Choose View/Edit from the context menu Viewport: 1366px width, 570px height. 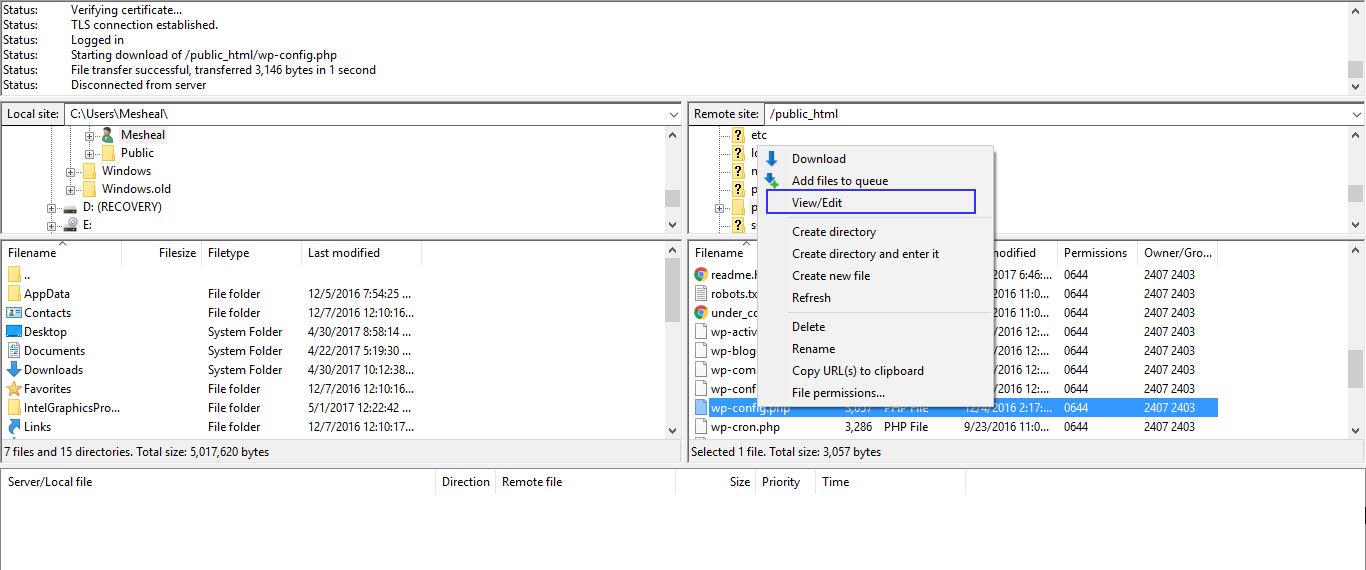coord(817,203)
